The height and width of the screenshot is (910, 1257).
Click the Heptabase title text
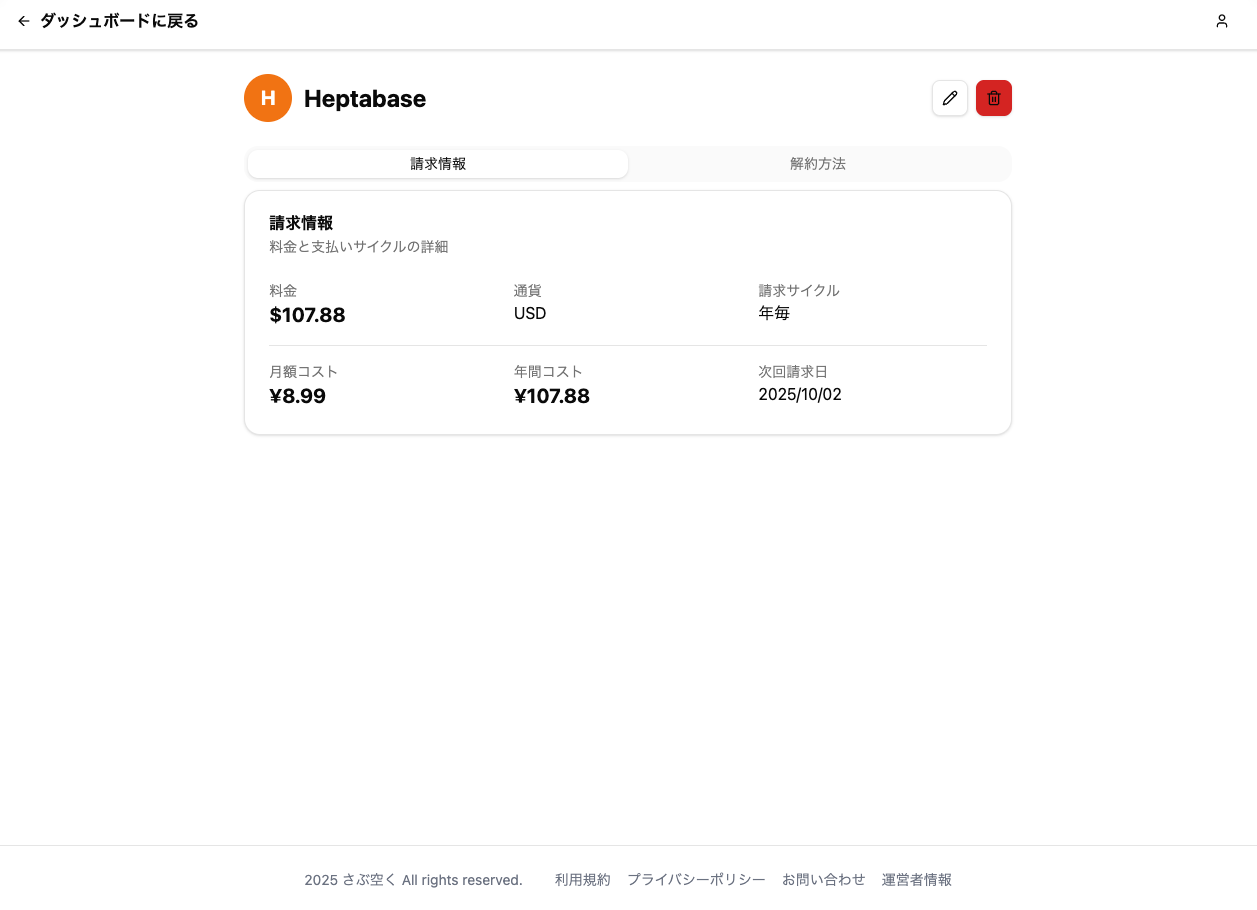coord(365,98)
